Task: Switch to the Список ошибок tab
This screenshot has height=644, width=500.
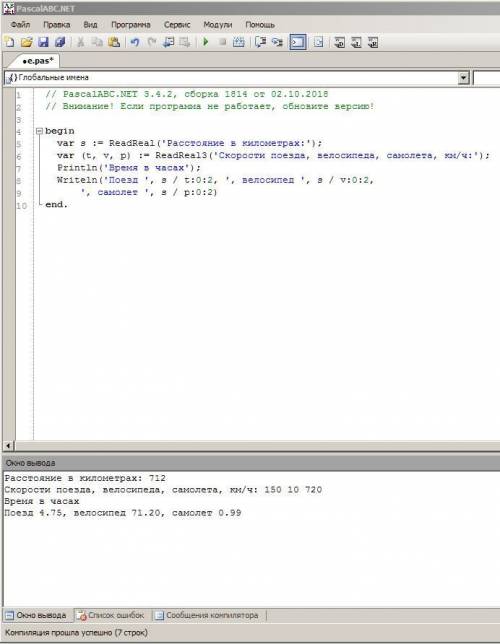Action: [111, 615]
